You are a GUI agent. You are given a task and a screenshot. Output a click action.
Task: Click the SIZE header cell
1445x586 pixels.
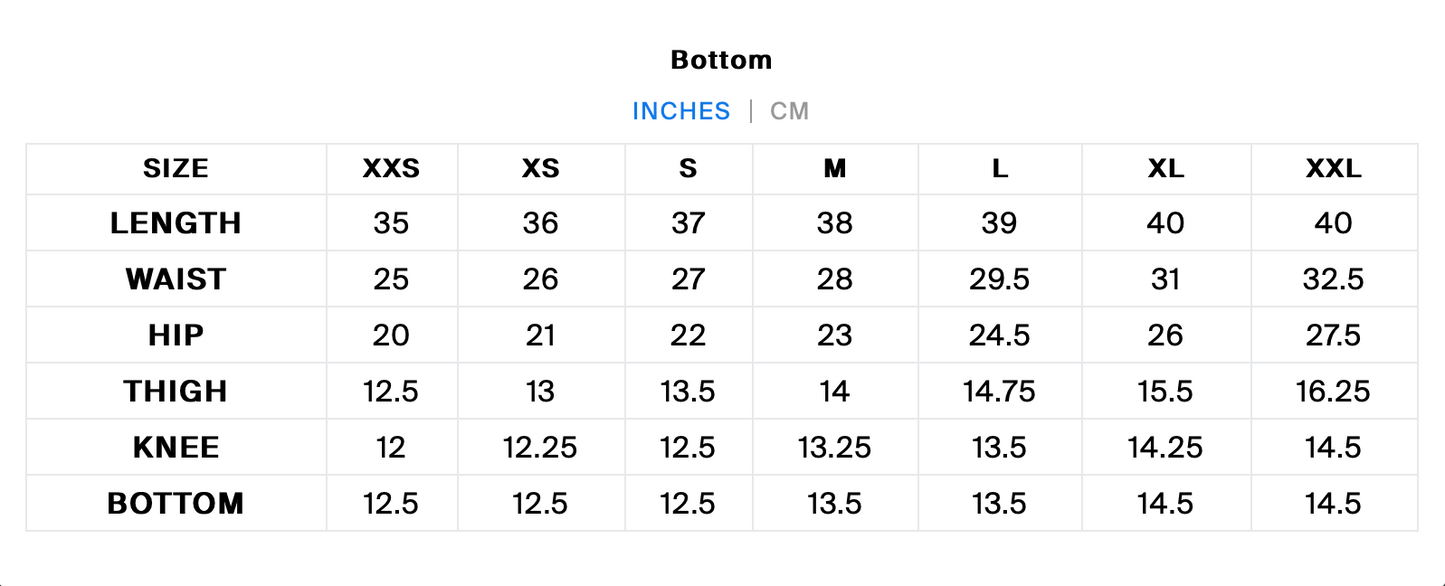coord(176,169)
